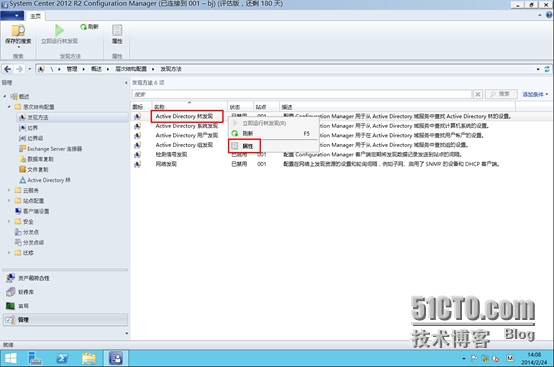Viewport: 554px width, 367px height.
Task: Click icon of Active Directory 用户发现 row
Action: [x=138, y=135]
